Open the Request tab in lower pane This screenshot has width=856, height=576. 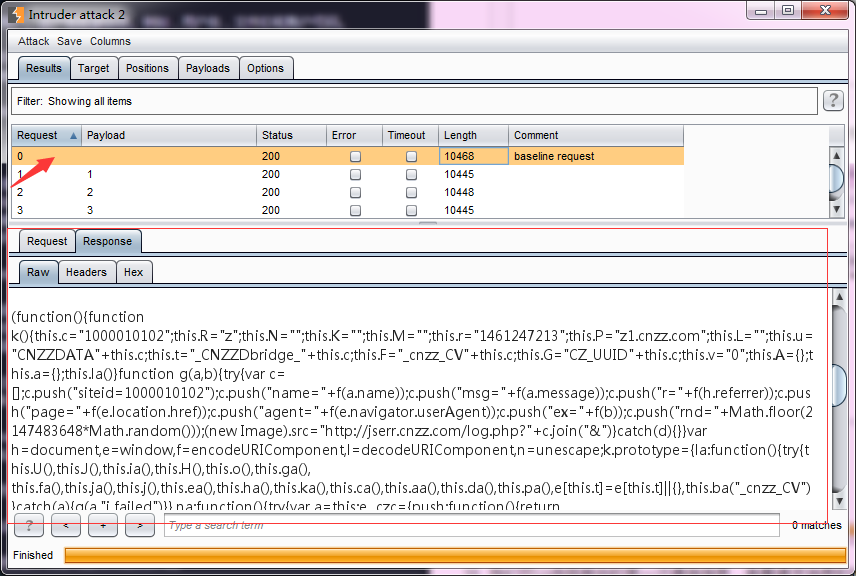click(x=47, y=241)
